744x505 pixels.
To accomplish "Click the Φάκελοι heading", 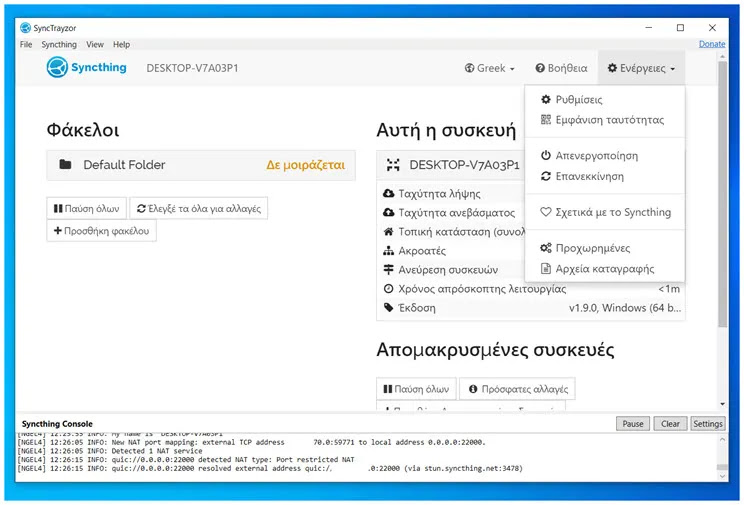I will tap(83, 130).
